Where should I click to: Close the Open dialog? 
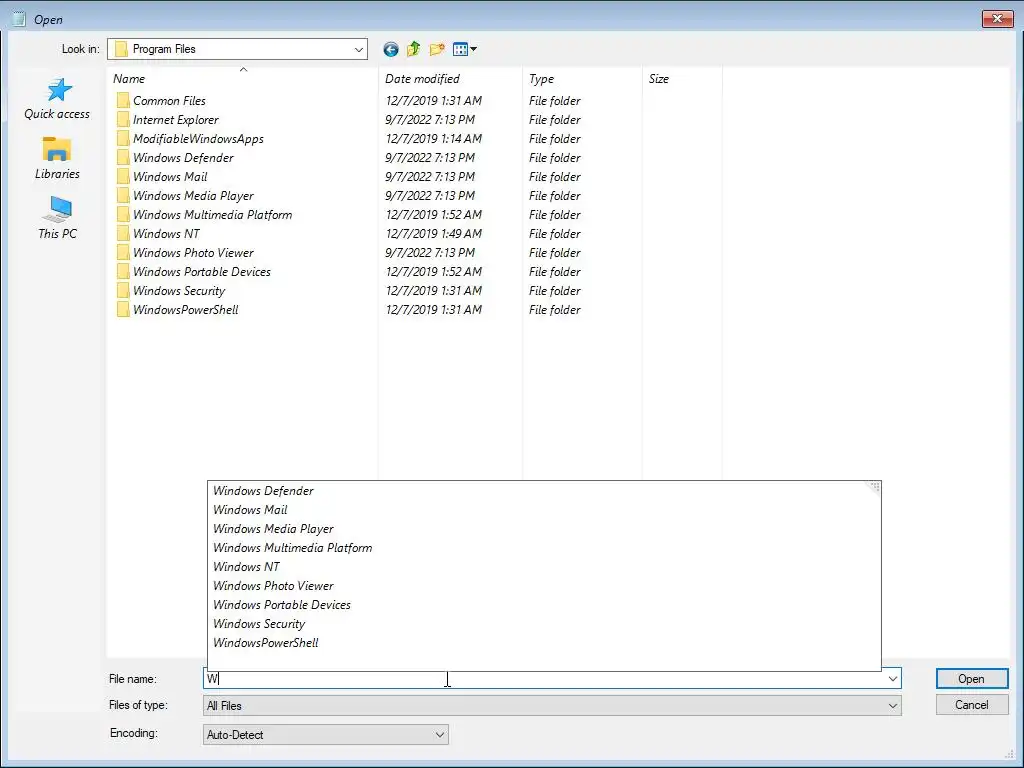(x=997, y=18)
